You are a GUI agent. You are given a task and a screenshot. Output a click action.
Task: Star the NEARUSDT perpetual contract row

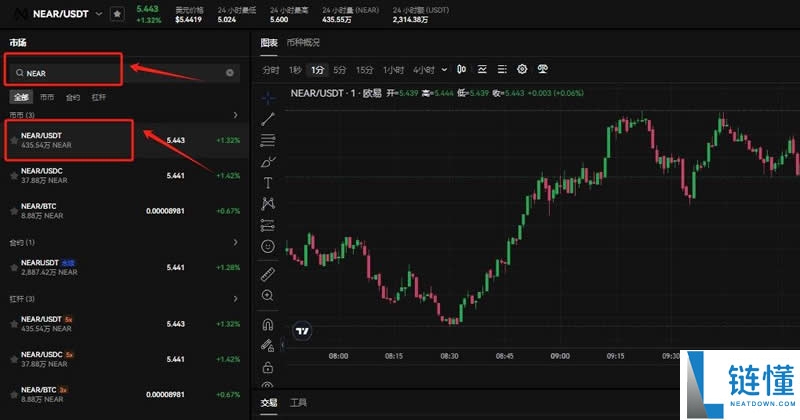tap(14, 267)
